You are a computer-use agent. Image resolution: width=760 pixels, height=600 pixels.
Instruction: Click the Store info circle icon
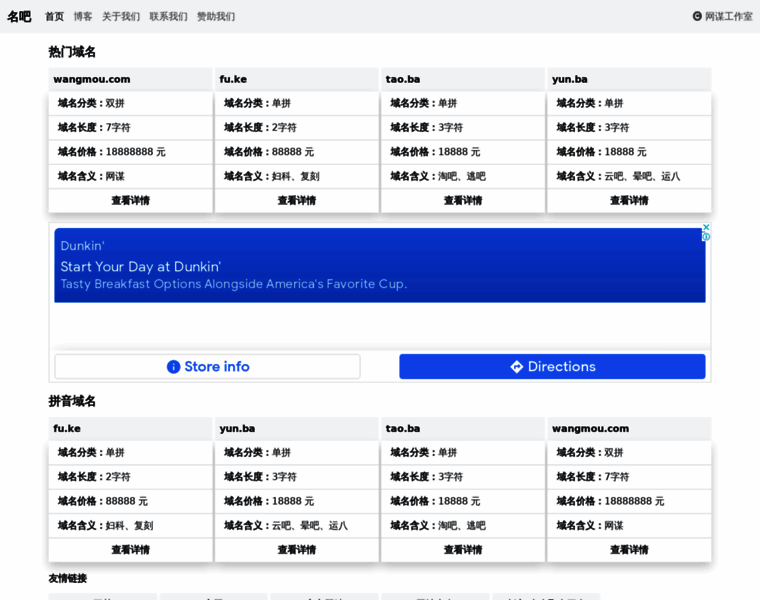[174, 367]
